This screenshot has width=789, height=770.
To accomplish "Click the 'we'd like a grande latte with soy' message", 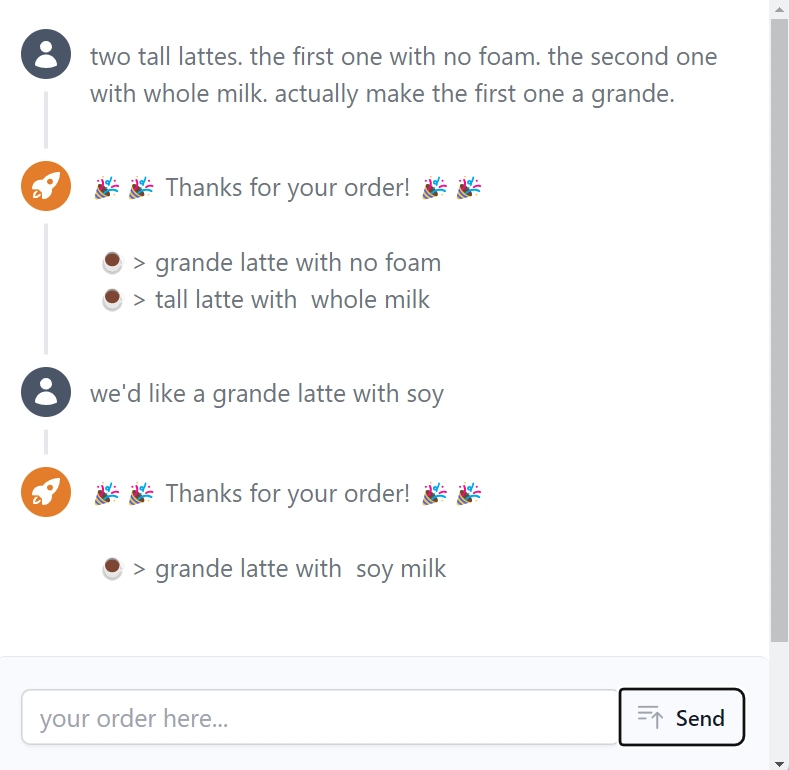I will [x=267, y=394].
